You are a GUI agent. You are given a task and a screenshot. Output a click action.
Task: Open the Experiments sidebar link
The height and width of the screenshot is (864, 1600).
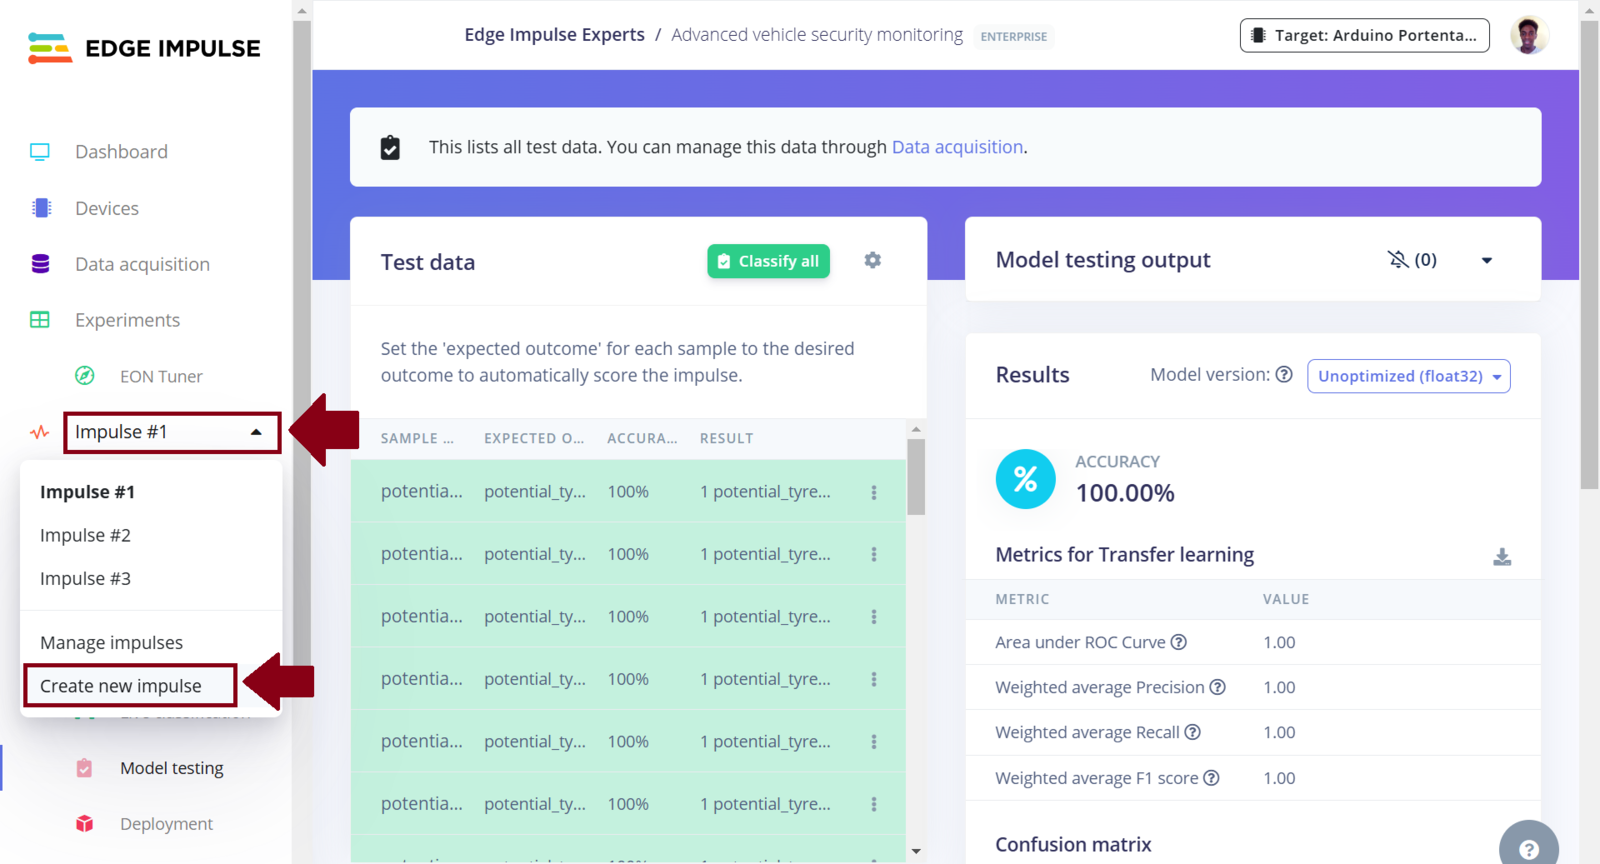(127, 320)
